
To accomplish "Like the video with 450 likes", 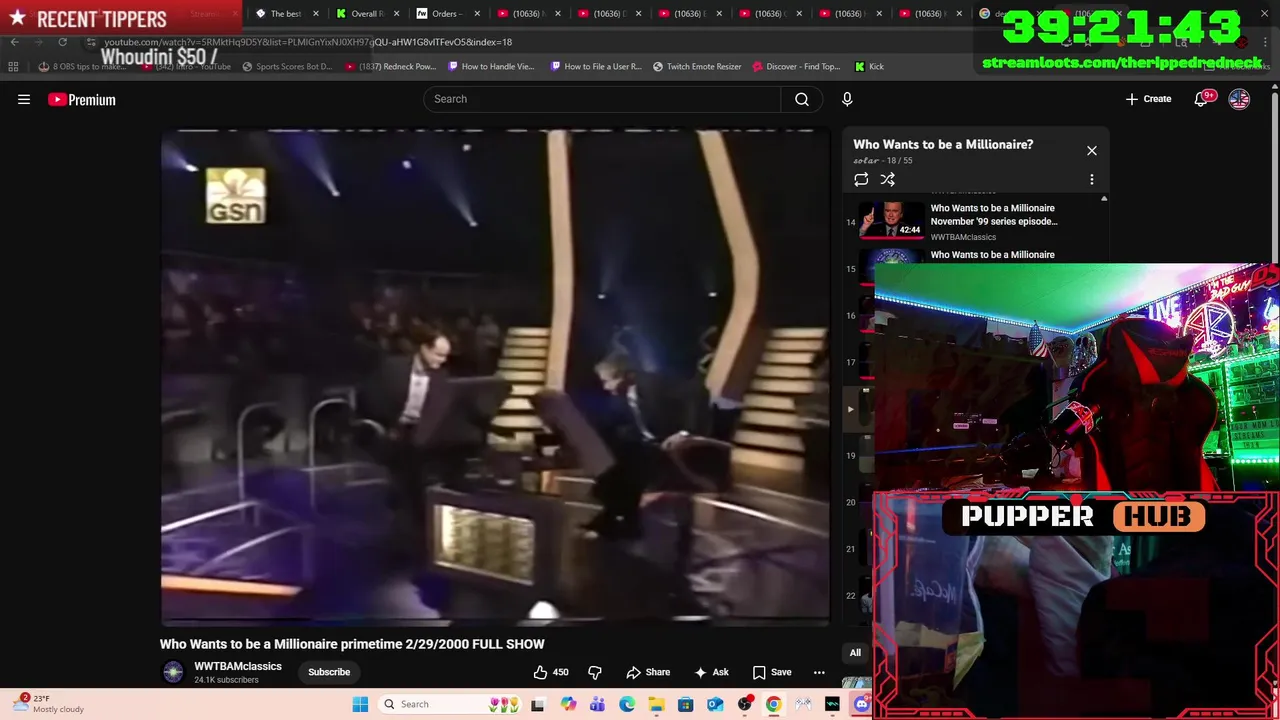I will click(552, 672).
